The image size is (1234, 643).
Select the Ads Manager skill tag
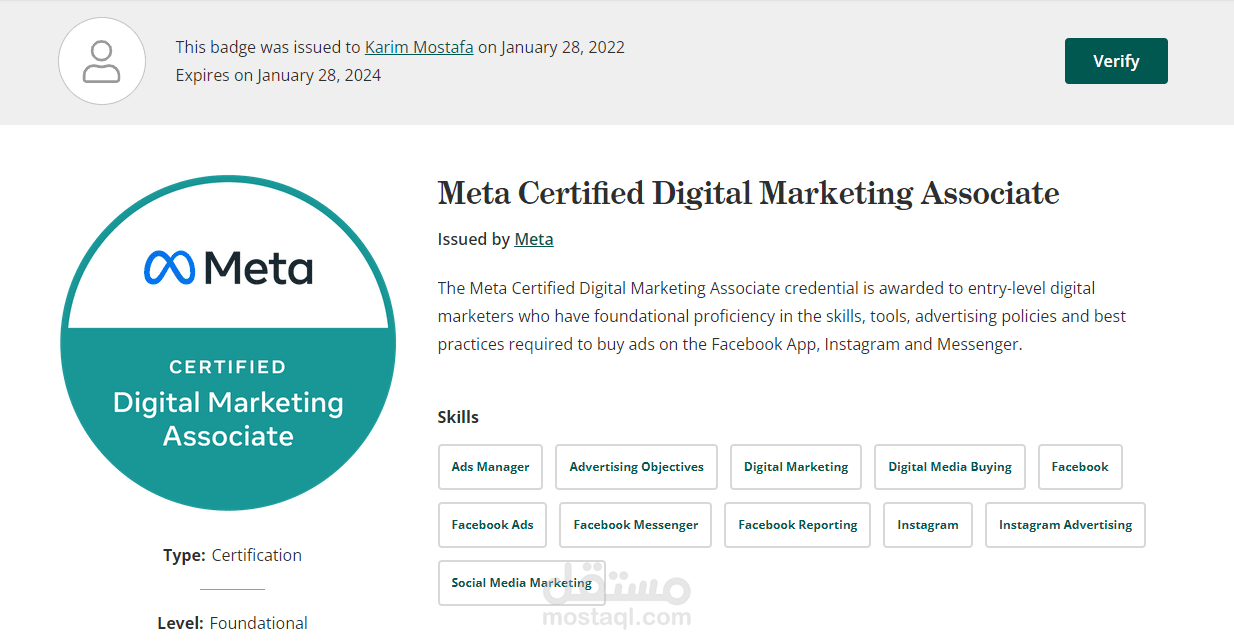(x=490, y=467)
